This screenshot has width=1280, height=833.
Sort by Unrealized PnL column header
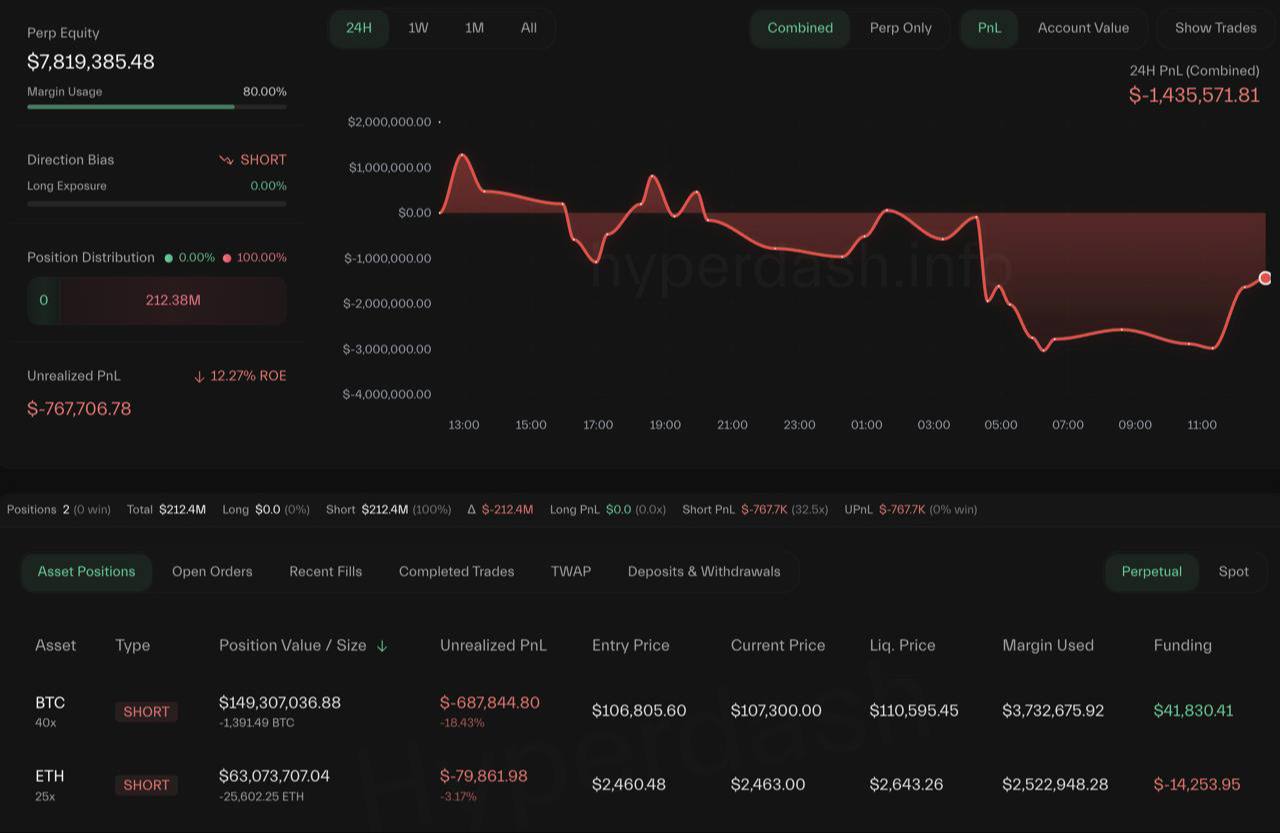[493, 646]
